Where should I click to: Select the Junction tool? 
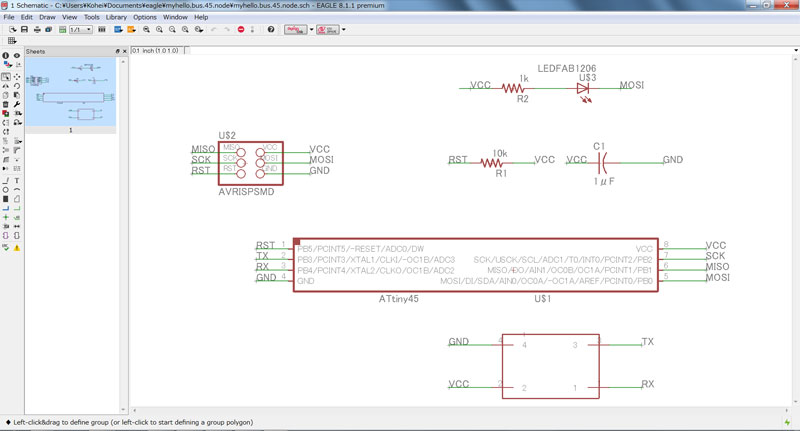coord(6,217)
